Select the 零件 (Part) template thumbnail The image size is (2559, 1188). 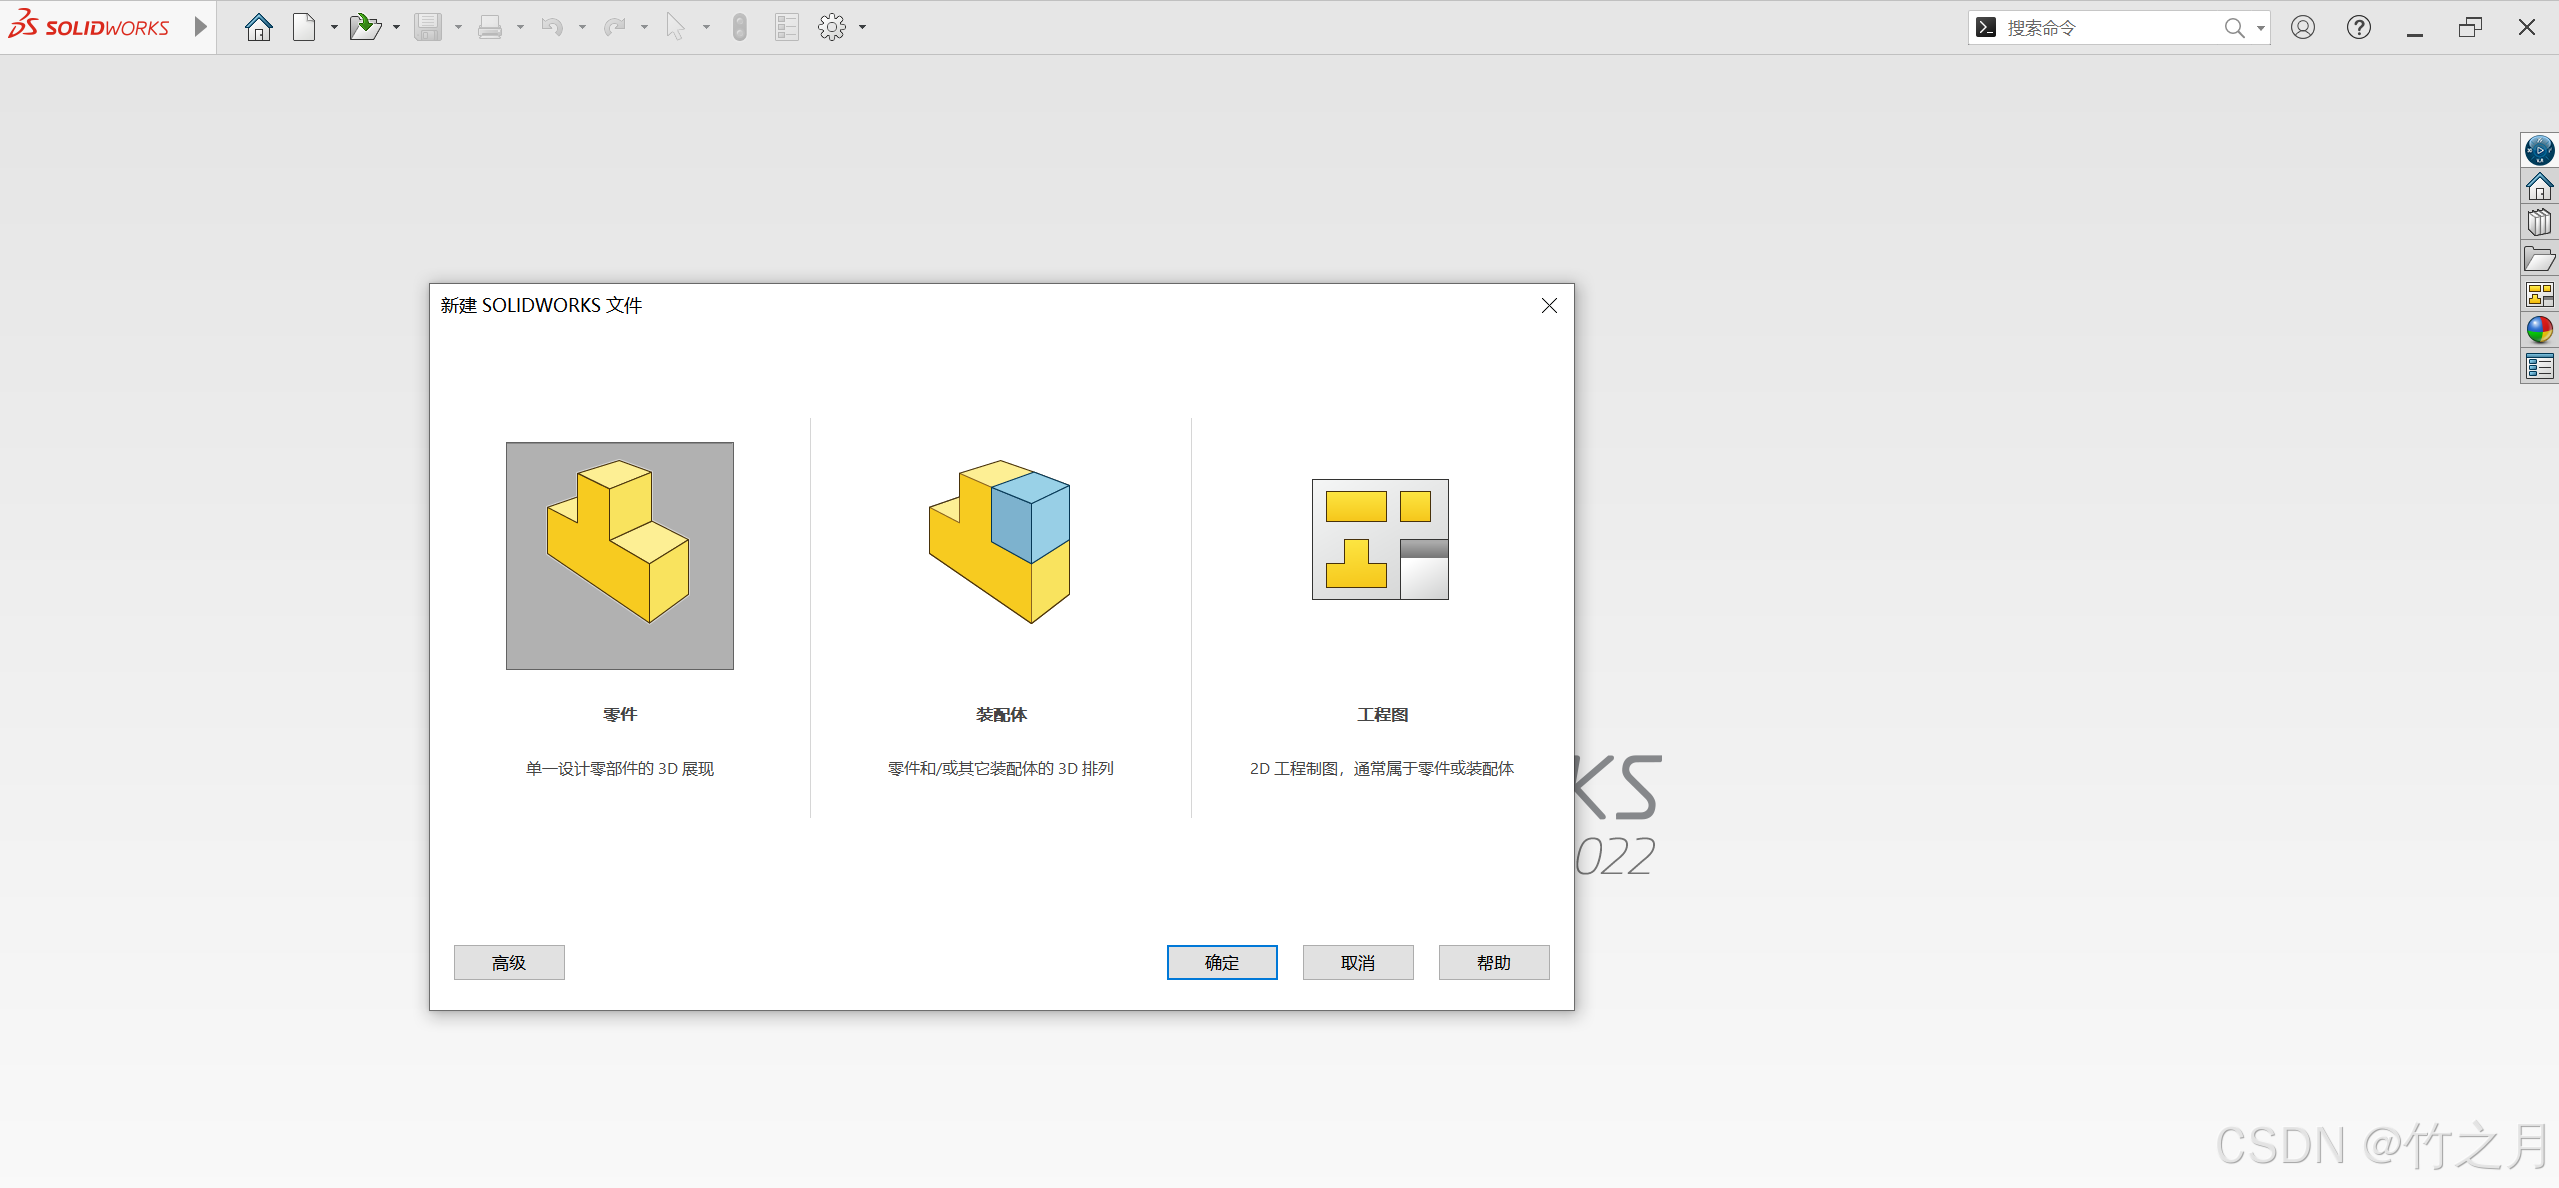(619, 556)
